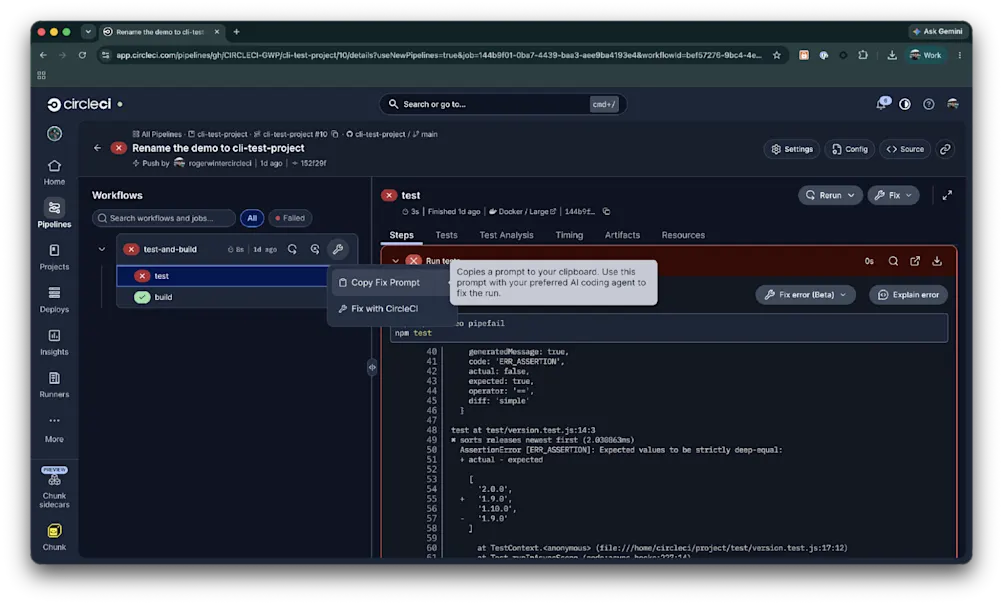The width and height of the screenshot is (1003, 605).
Task: Open Pipelines in the sidebar
Action: (54, 214)
